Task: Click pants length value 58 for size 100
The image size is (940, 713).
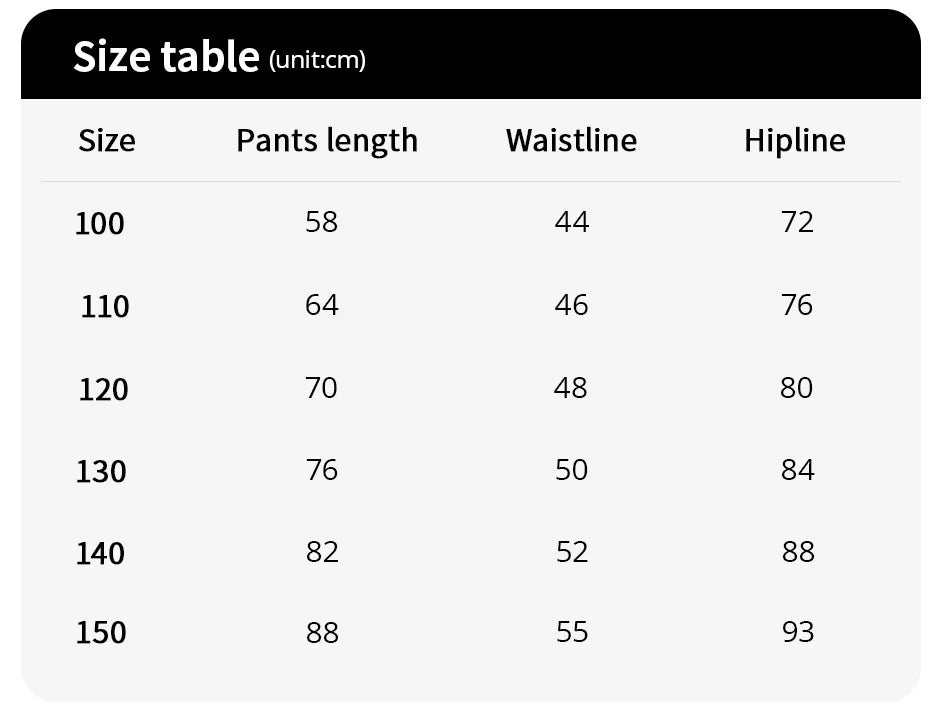Action: point(322,222)
